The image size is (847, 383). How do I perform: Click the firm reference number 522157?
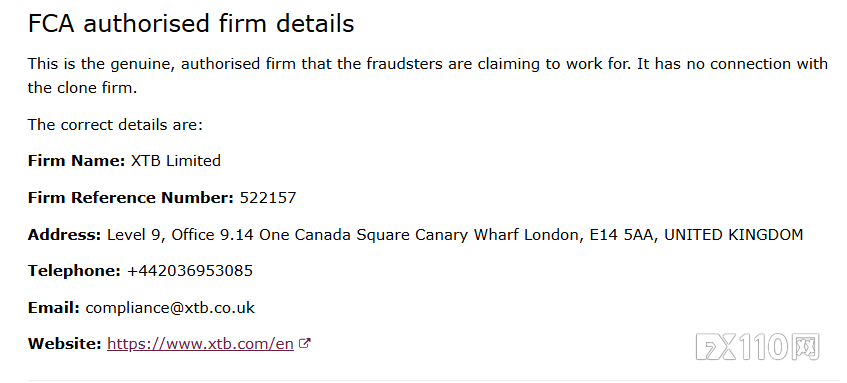(x=268, y=198)
